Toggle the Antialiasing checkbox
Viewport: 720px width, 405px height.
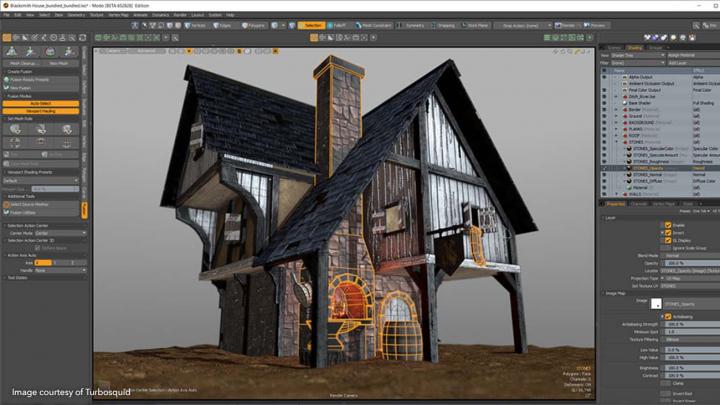[668, 316]
